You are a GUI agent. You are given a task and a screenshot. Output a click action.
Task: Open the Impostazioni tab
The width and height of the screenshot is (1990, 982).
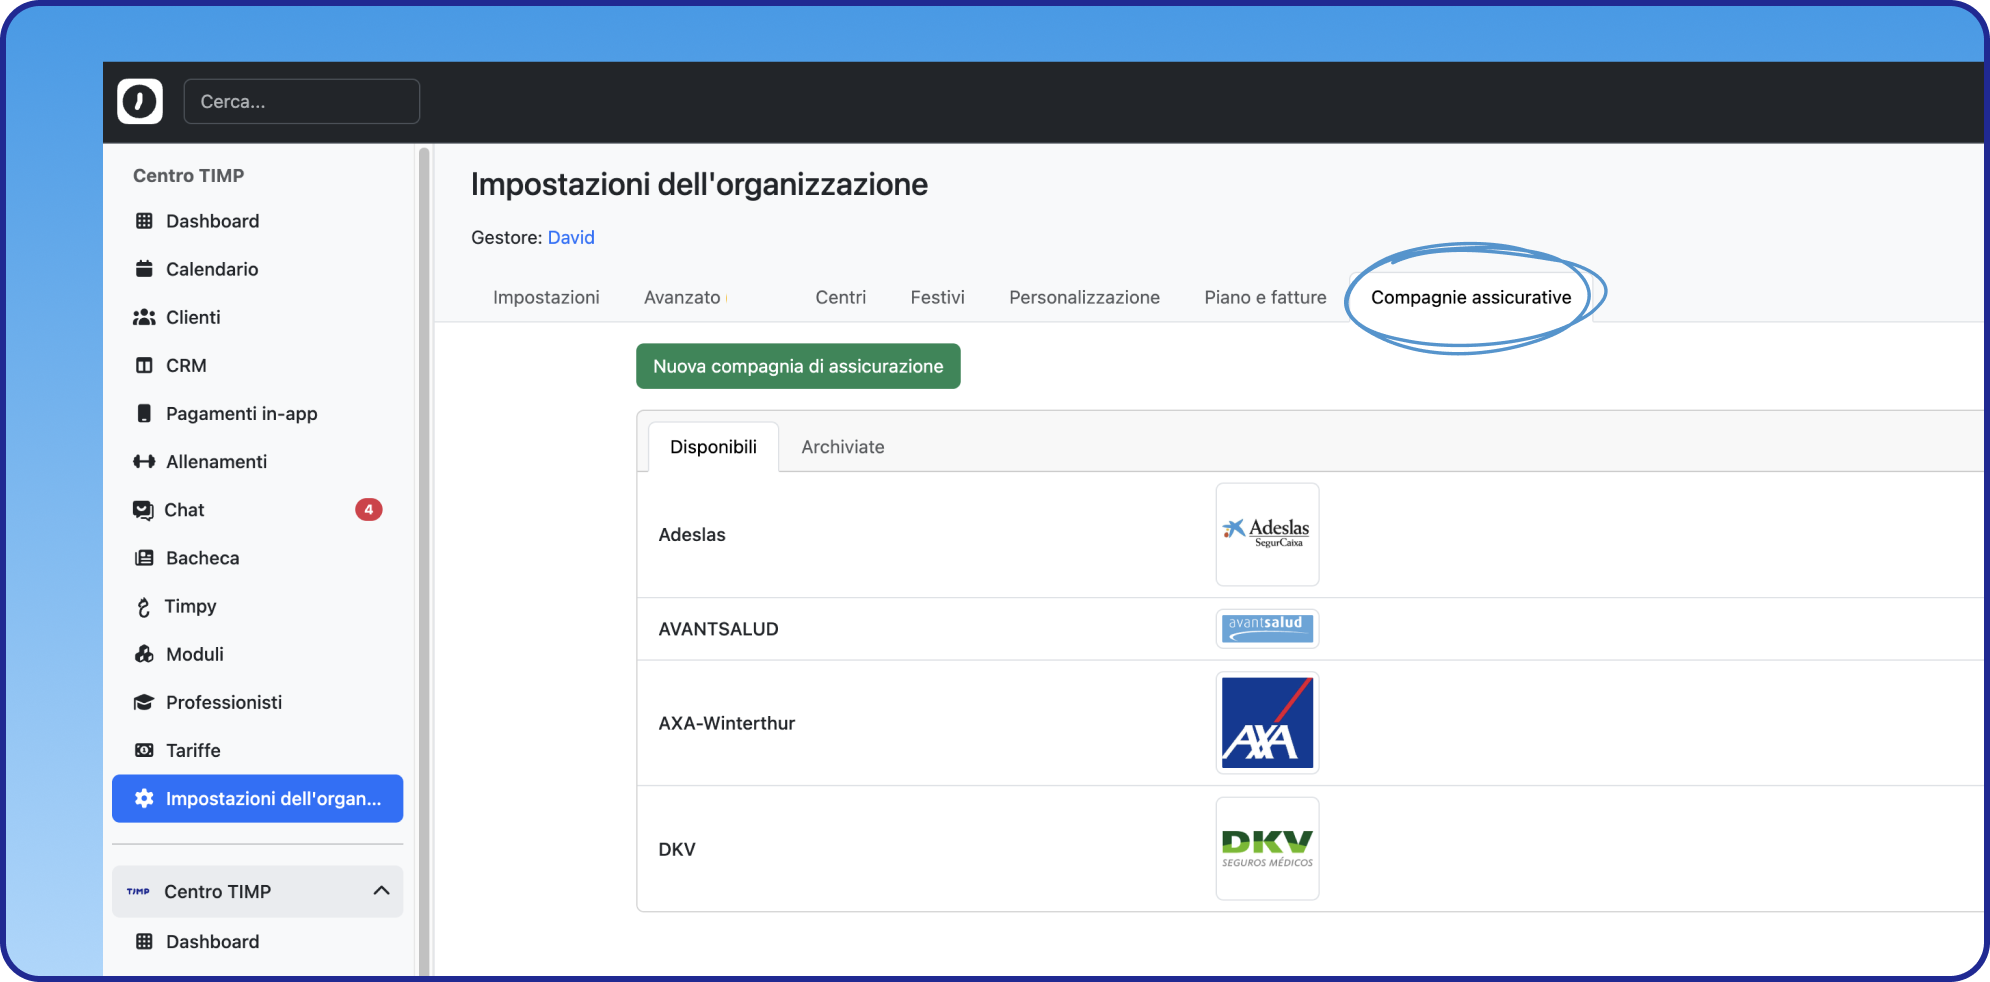(x=546, y=297)
